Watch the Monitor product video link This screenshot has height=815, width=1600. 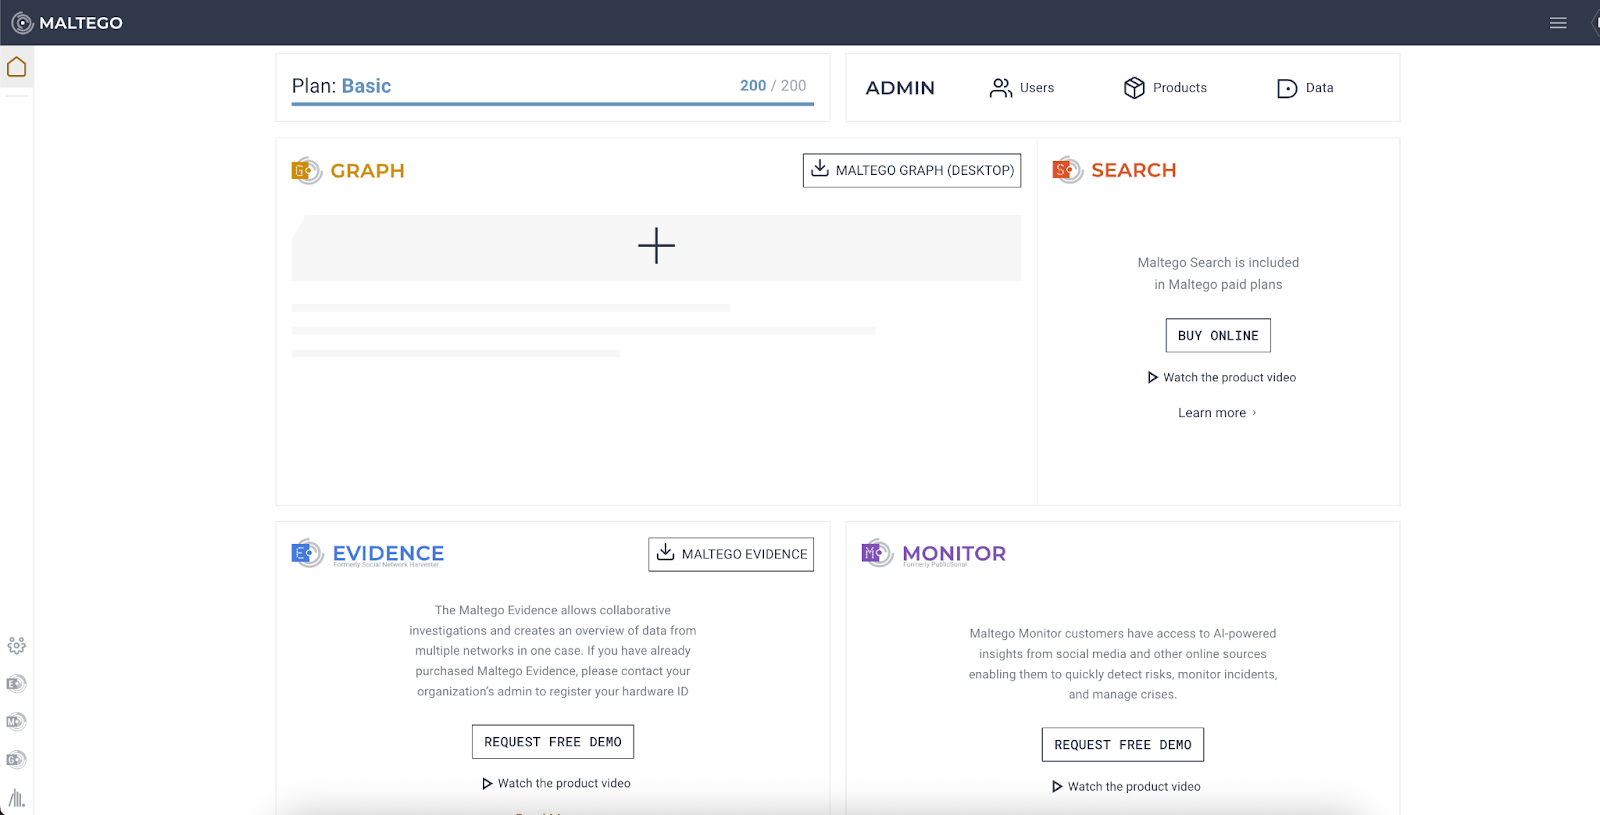[x=1127, y=787]
